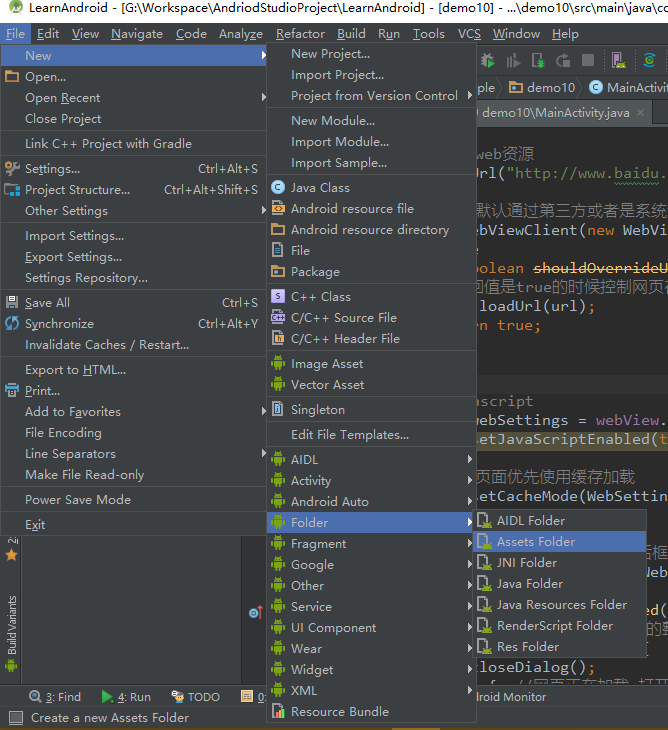
Task: Choose Exit from File menu
Action: [x=133, y=525]
